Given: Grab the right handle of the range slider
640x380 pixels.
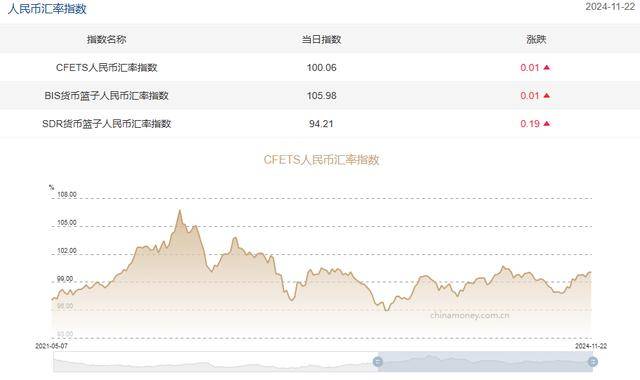Looking at the screenshot, I should tap(593, 362).
